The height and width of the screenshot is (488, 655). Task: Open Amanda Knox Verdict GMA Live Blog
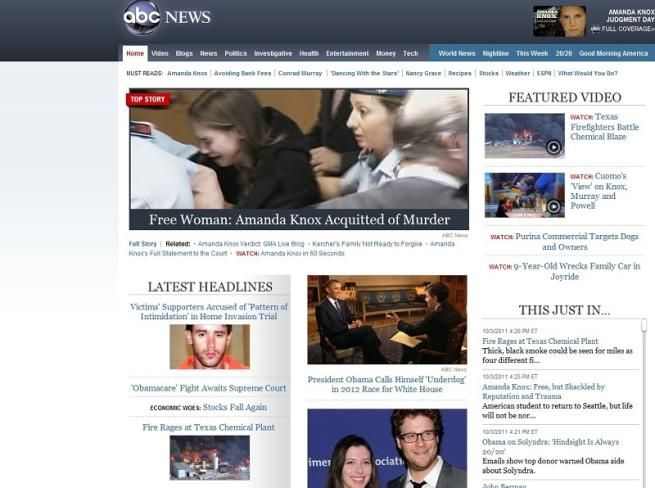pyautogui.click(x=251, y=244)
